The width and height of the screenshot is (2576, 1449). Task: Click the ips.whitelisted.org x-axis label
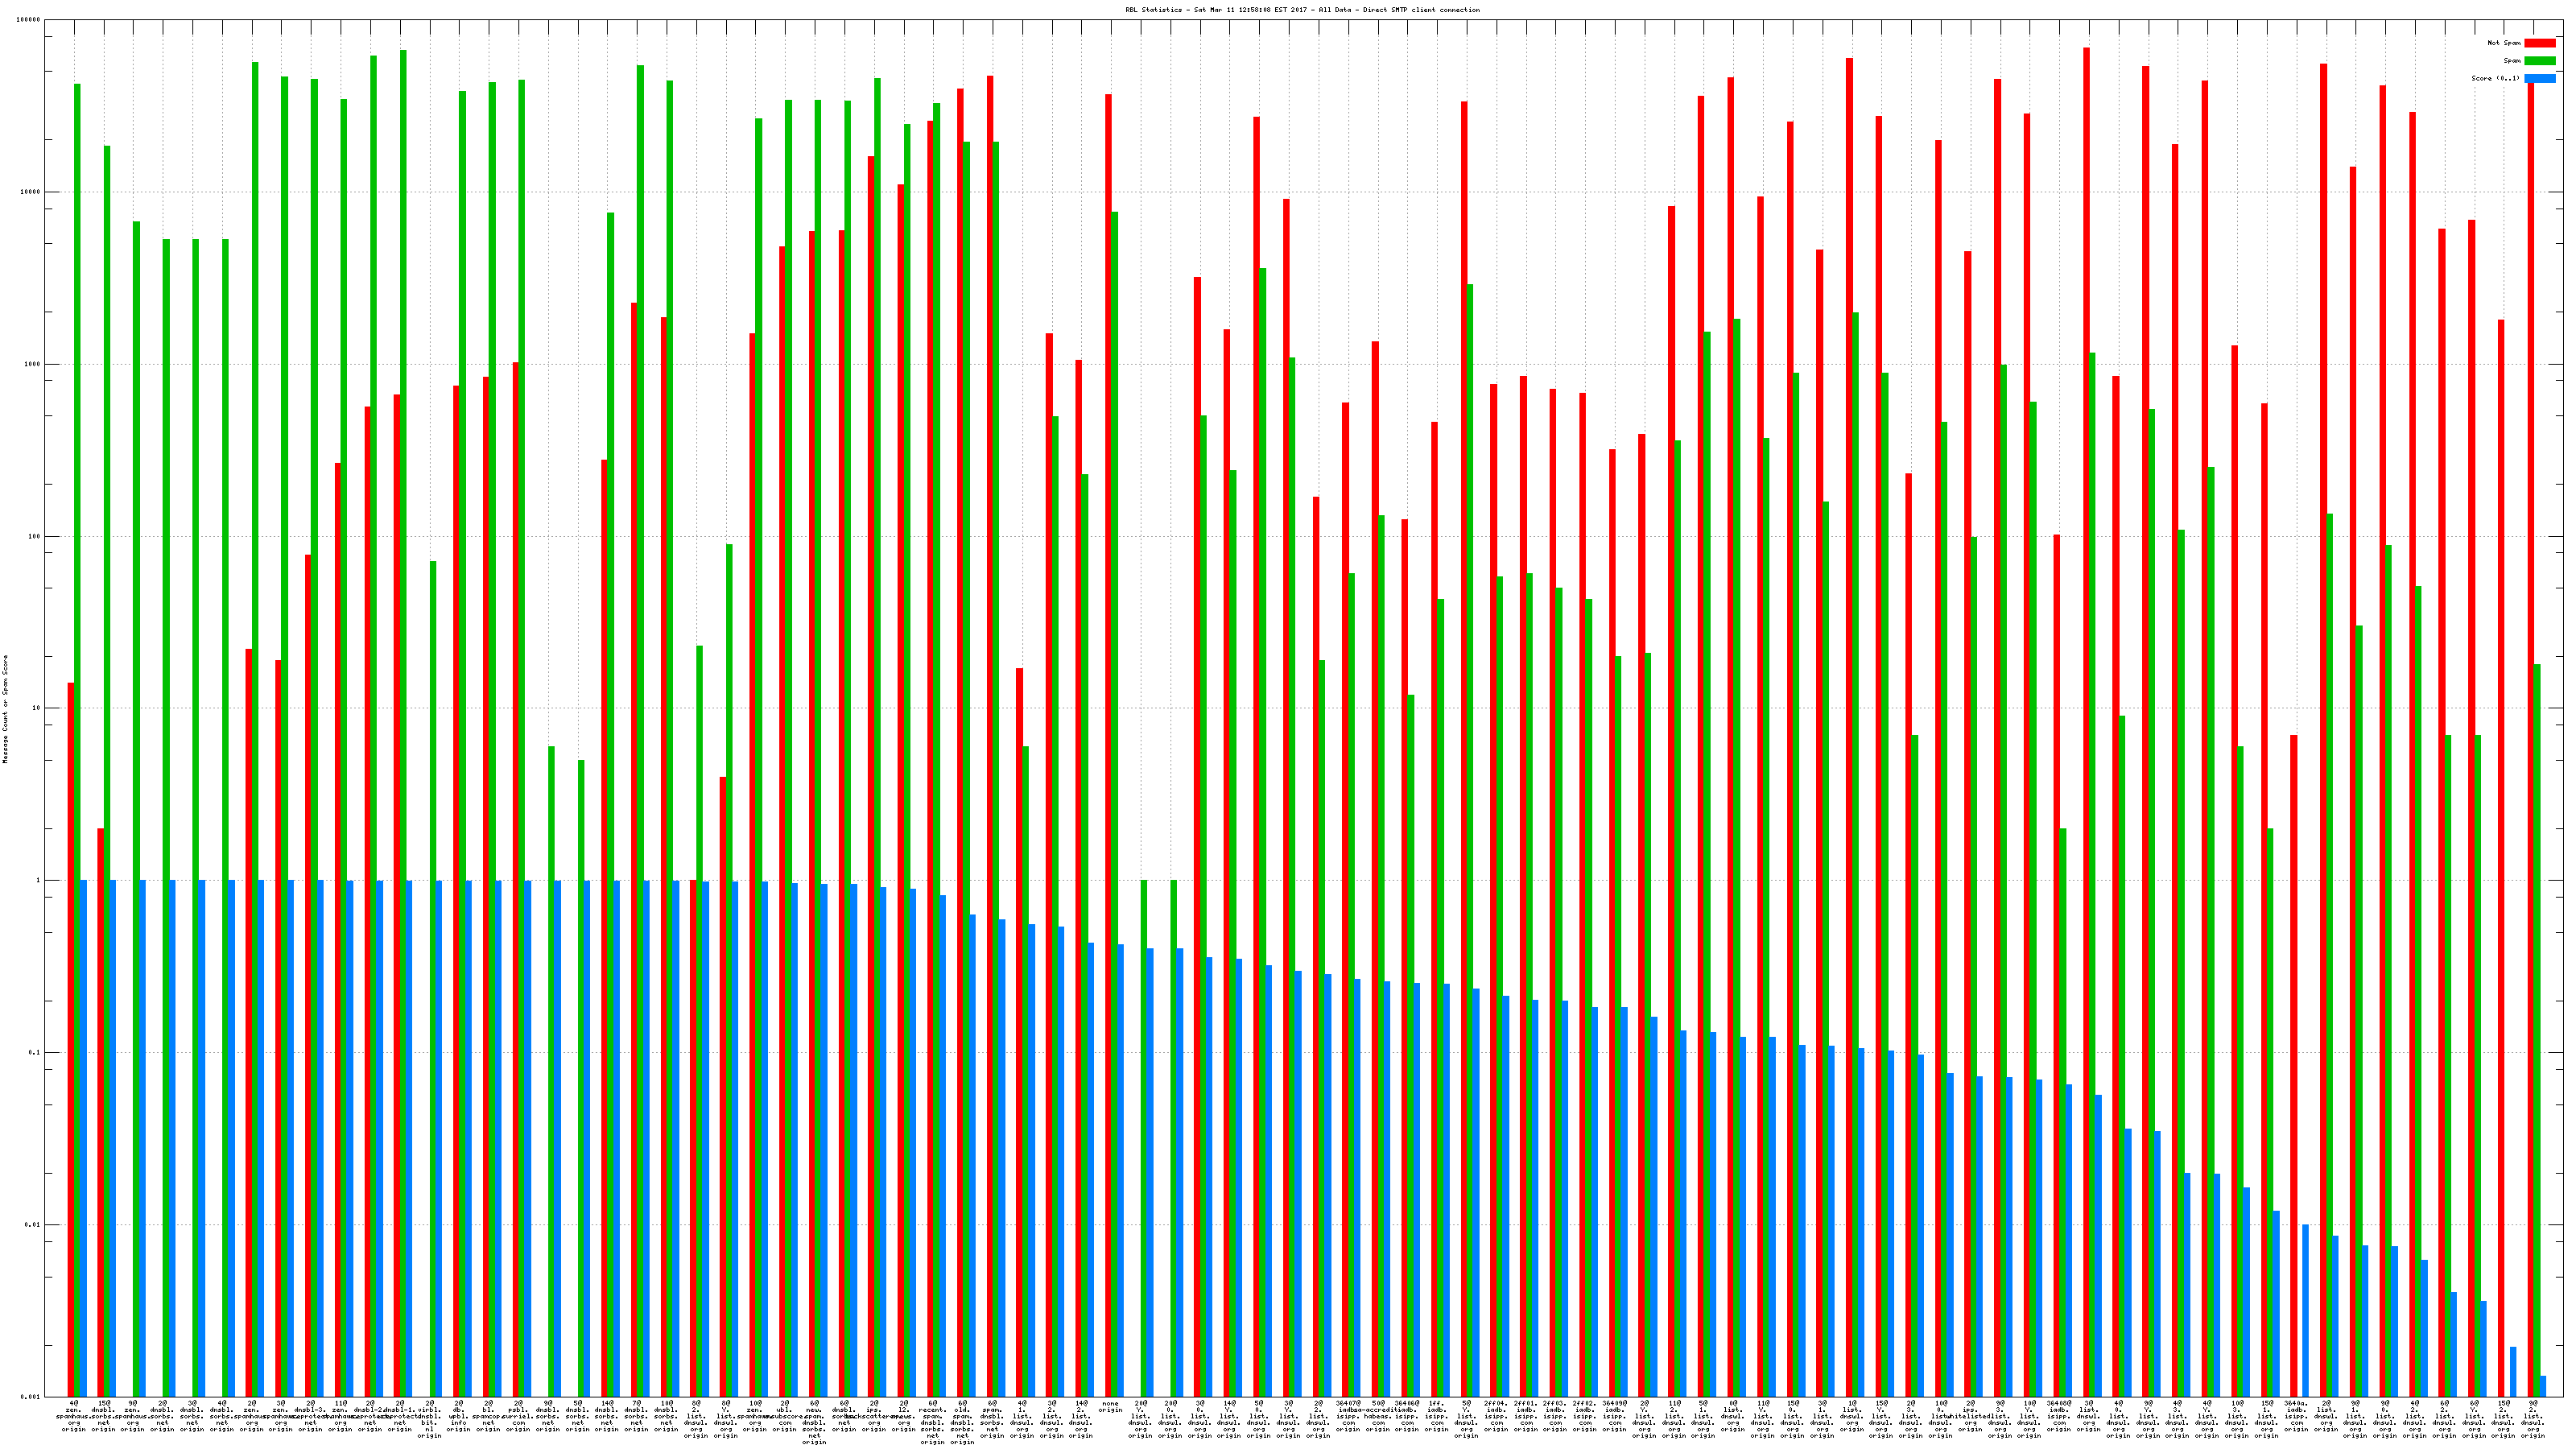click(x=1970, y=1416)
